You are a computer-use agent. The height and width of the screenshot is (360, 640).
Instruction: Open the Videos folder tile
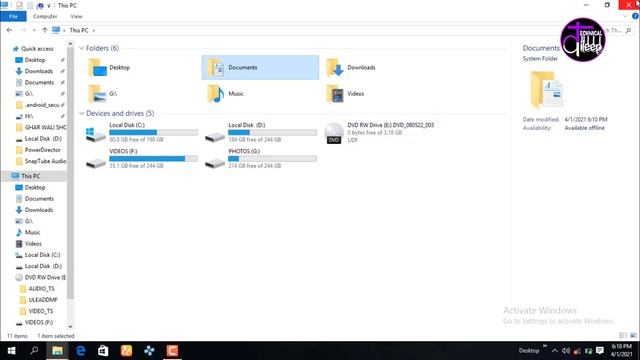pyautogui.click(x=345, y=93)
